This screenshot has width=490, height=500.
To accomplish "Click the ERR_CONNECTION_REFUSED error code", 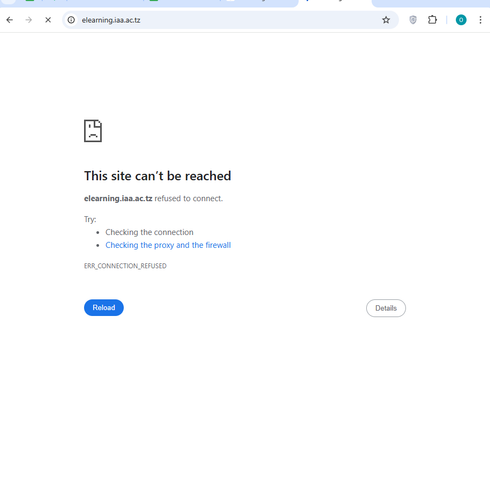I will 125,266.
